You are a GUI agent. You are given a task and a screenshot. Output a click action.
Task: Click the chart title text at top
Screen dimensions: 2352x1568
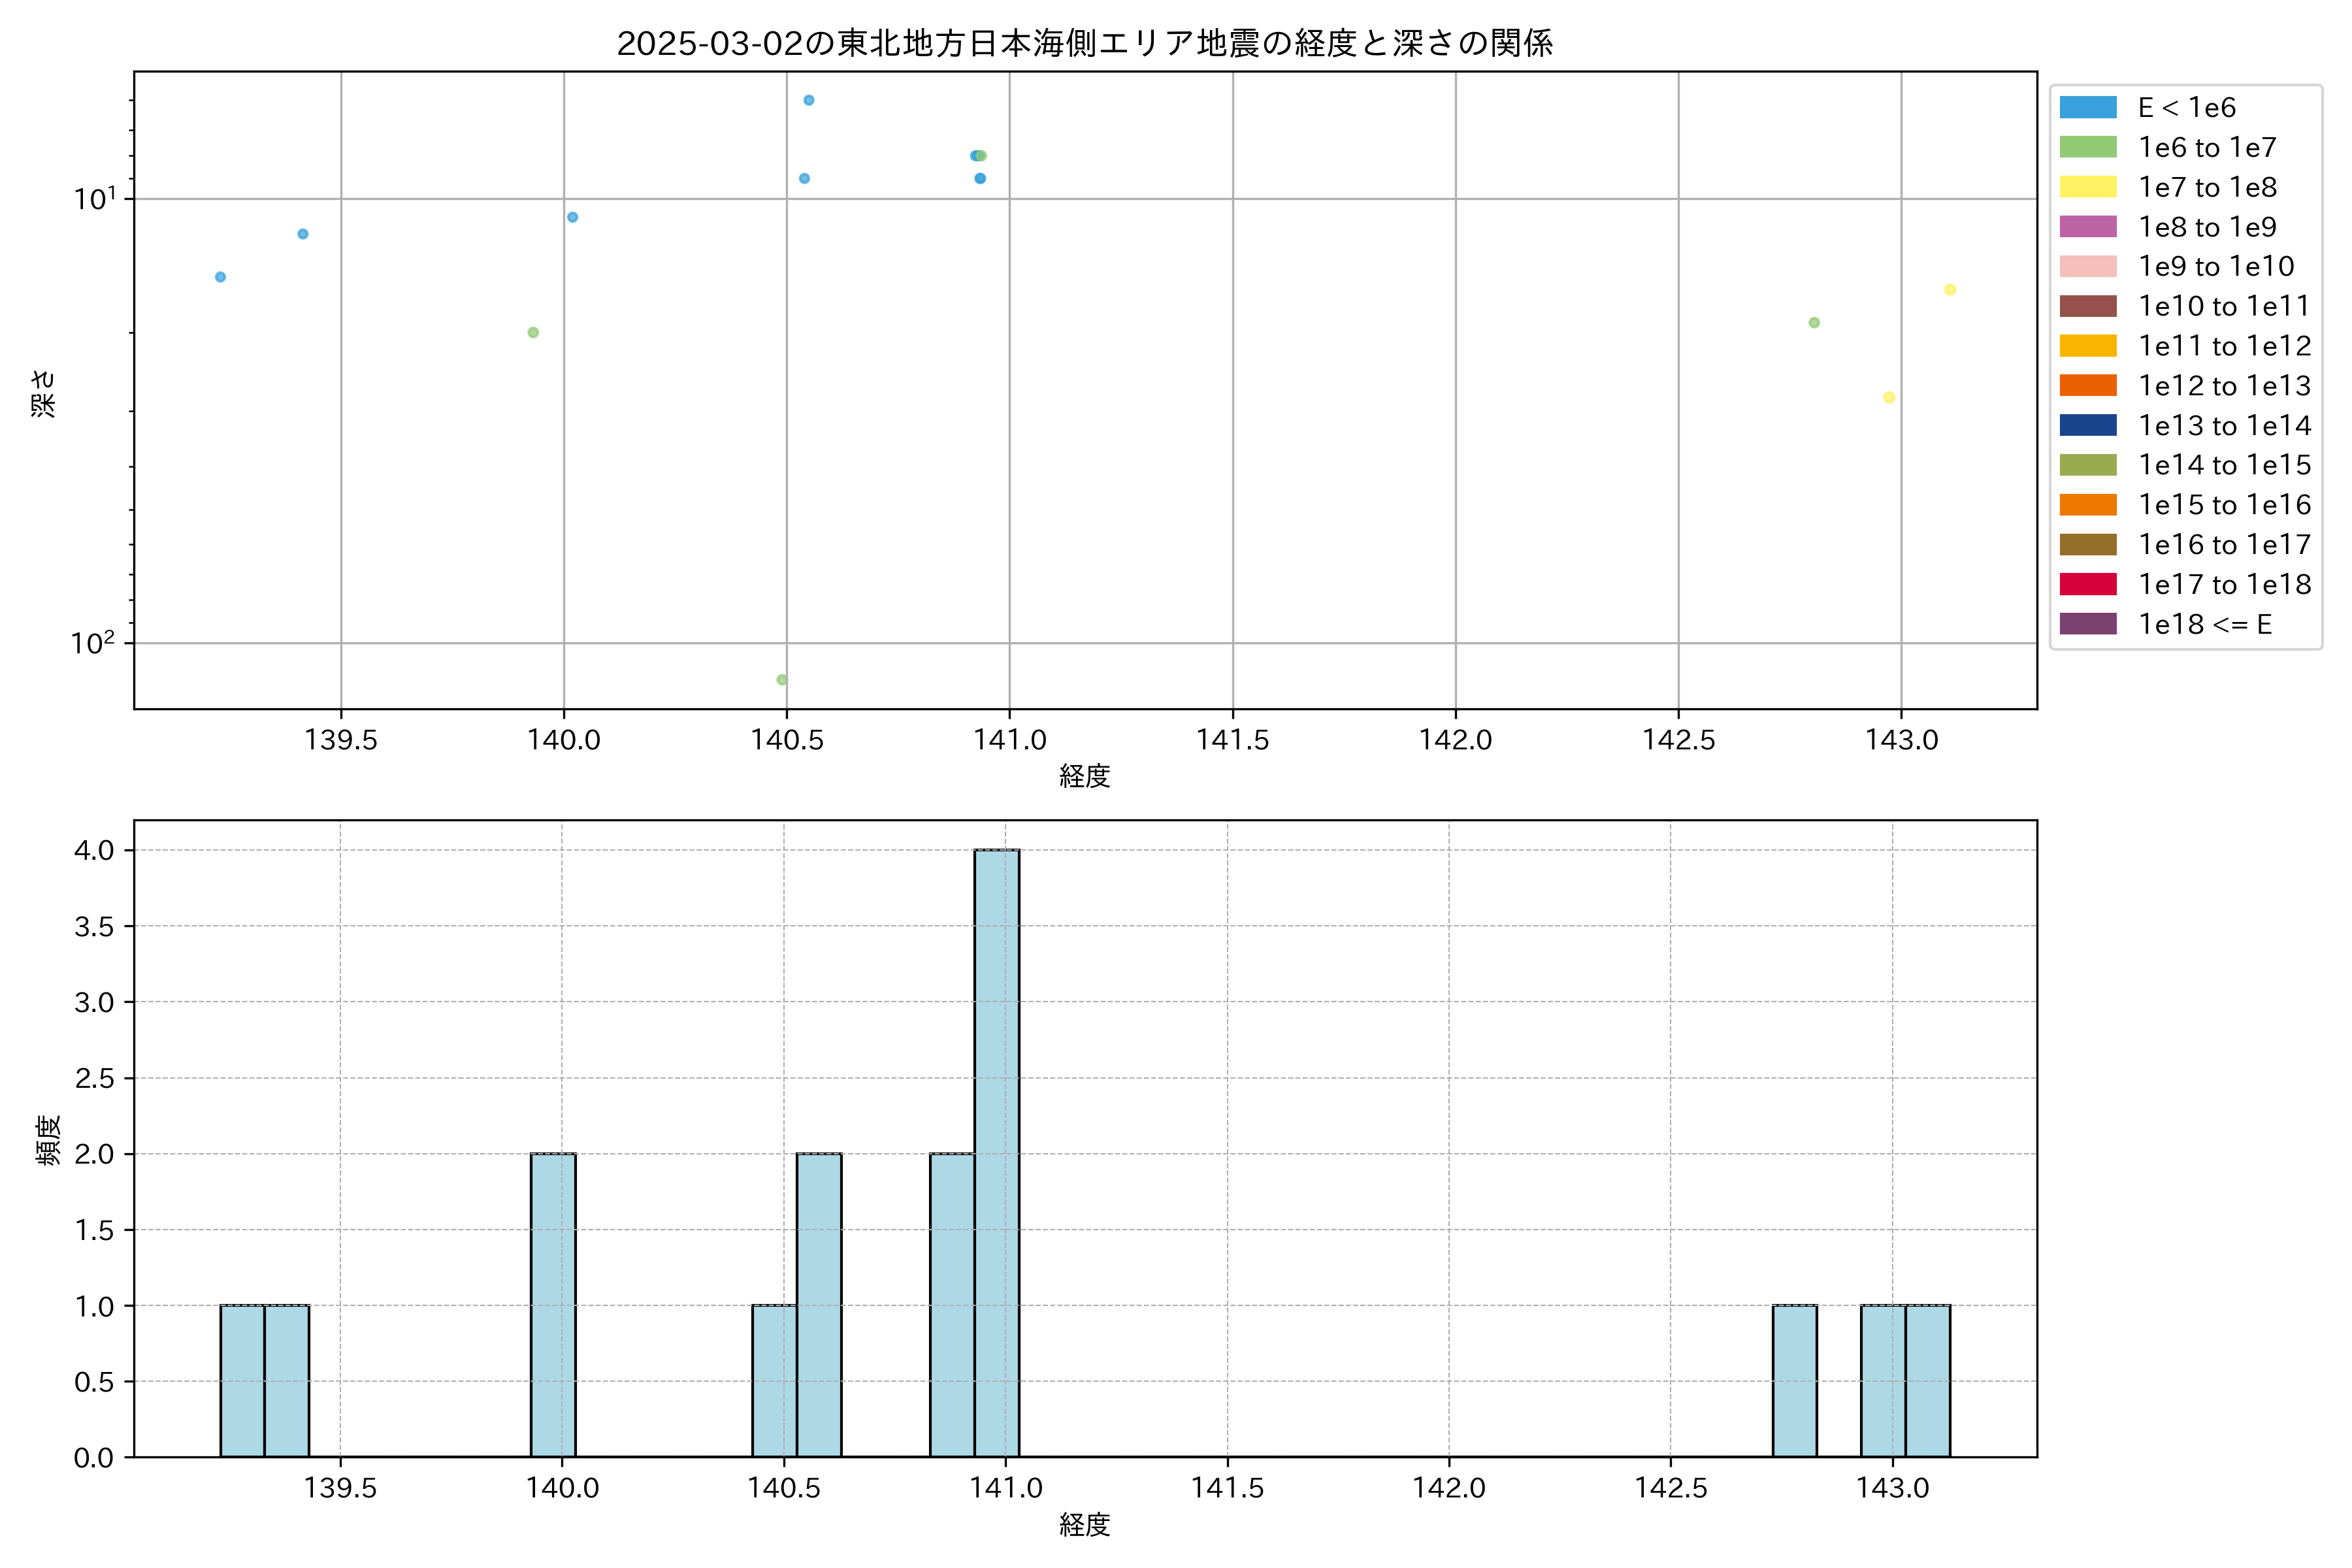click(1084, 43)
